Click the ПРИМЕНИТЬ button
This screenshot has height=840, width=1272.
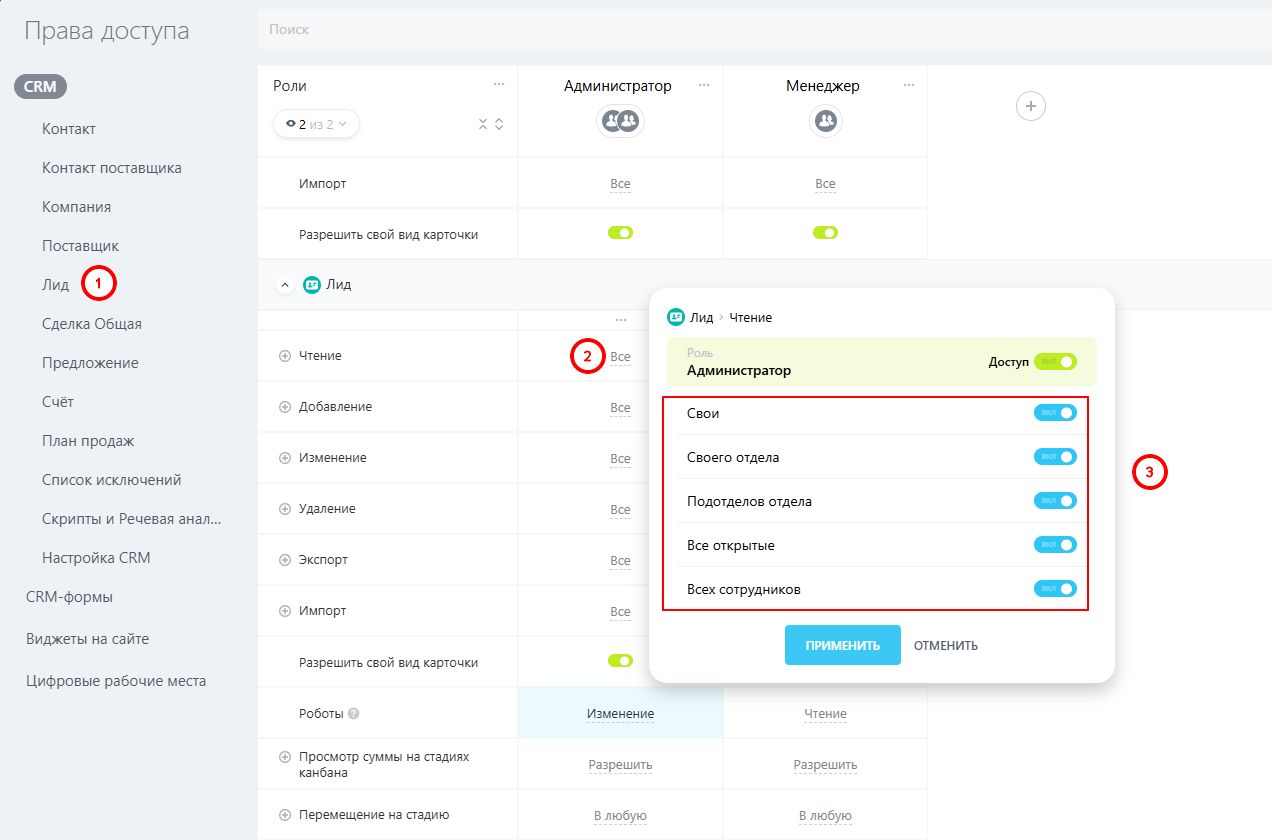coord(842,645)
